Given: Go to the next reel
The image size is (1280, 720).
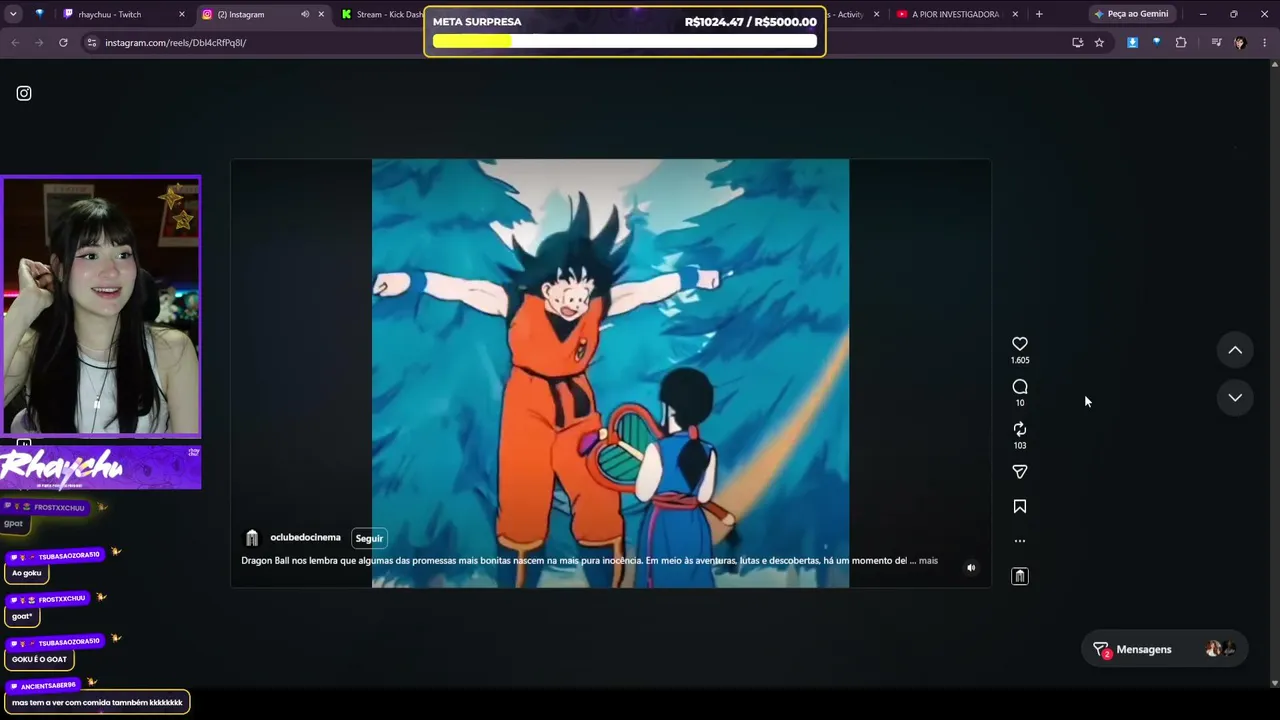Looking at the screenshot, I should tap(1235, 398).
